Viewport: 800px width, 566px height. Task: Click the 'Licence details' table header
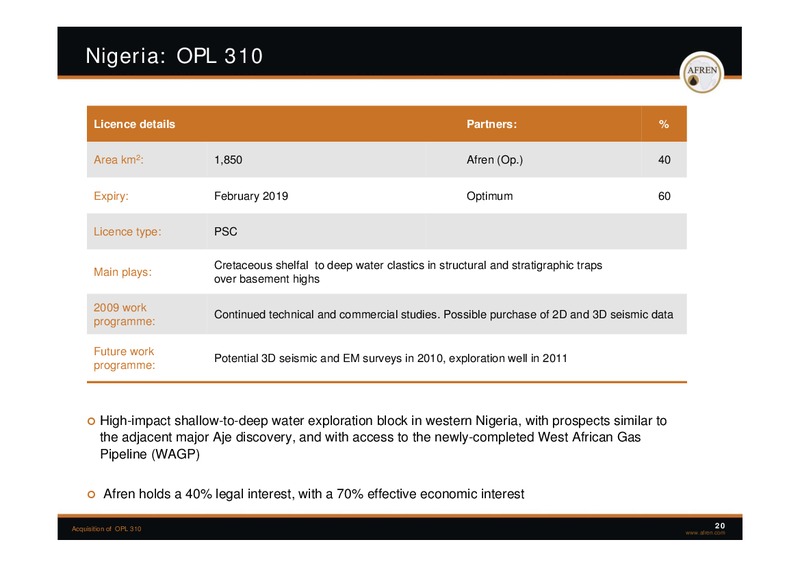134,124
